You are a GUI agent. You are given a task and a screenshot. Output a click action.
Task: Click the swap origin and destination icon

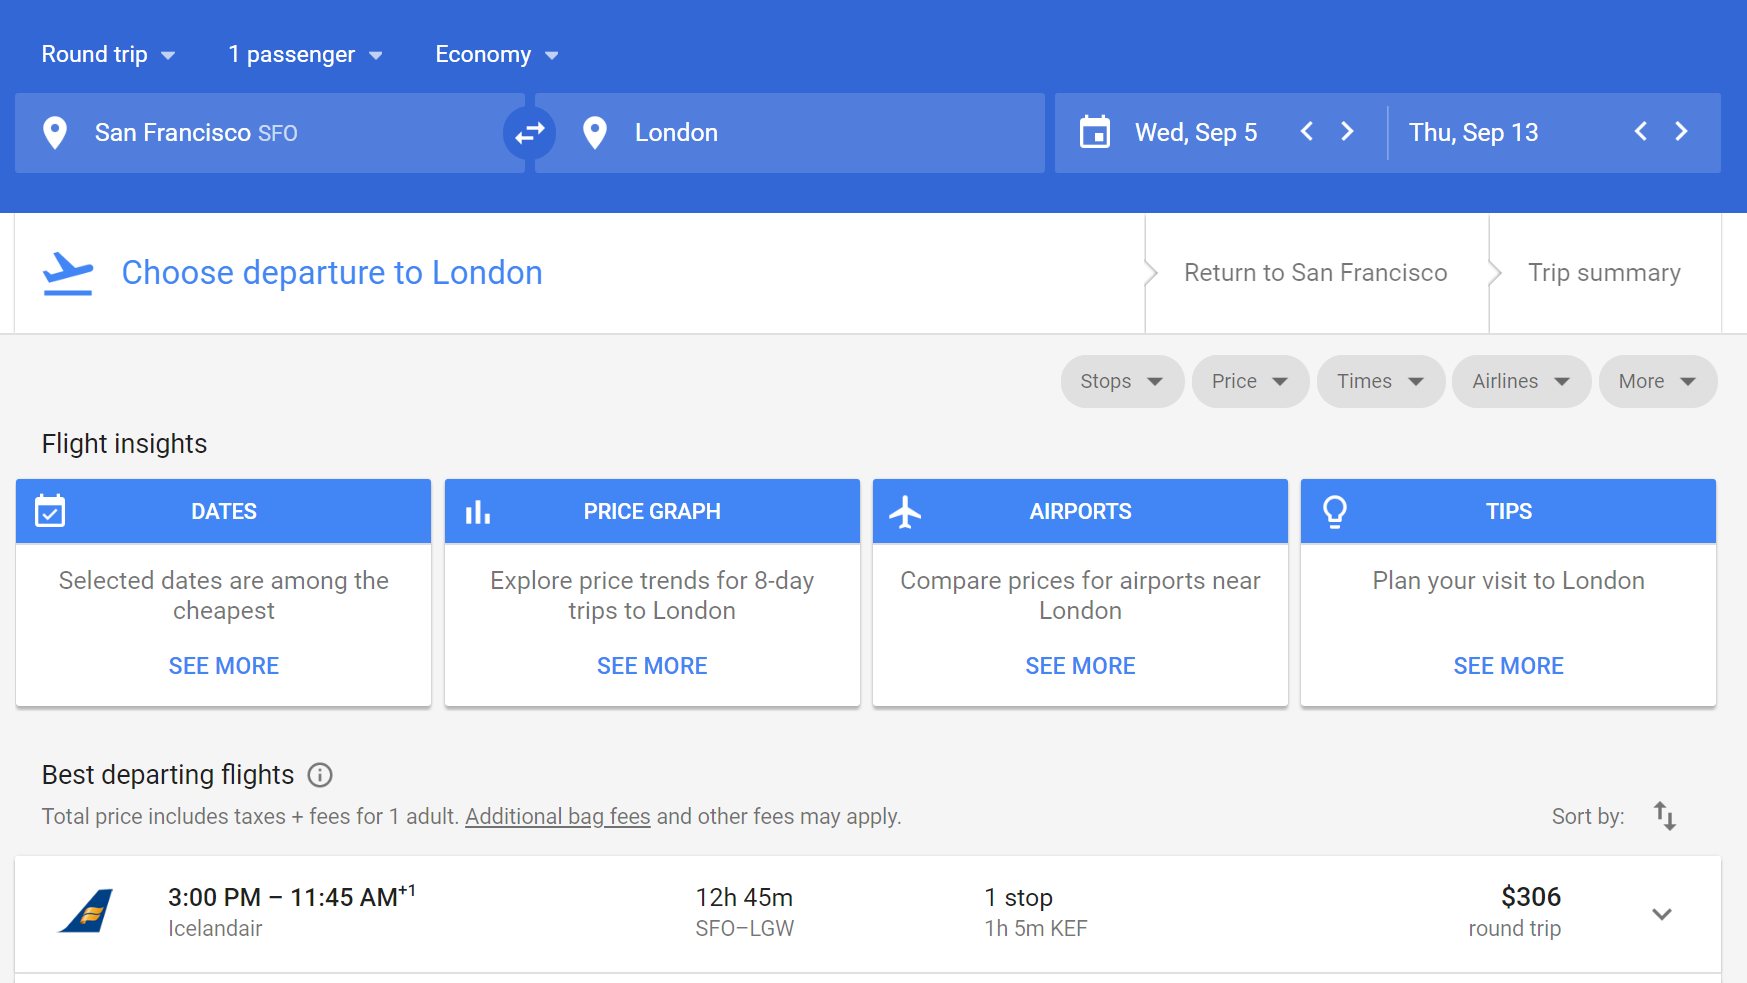coord(529,132)
